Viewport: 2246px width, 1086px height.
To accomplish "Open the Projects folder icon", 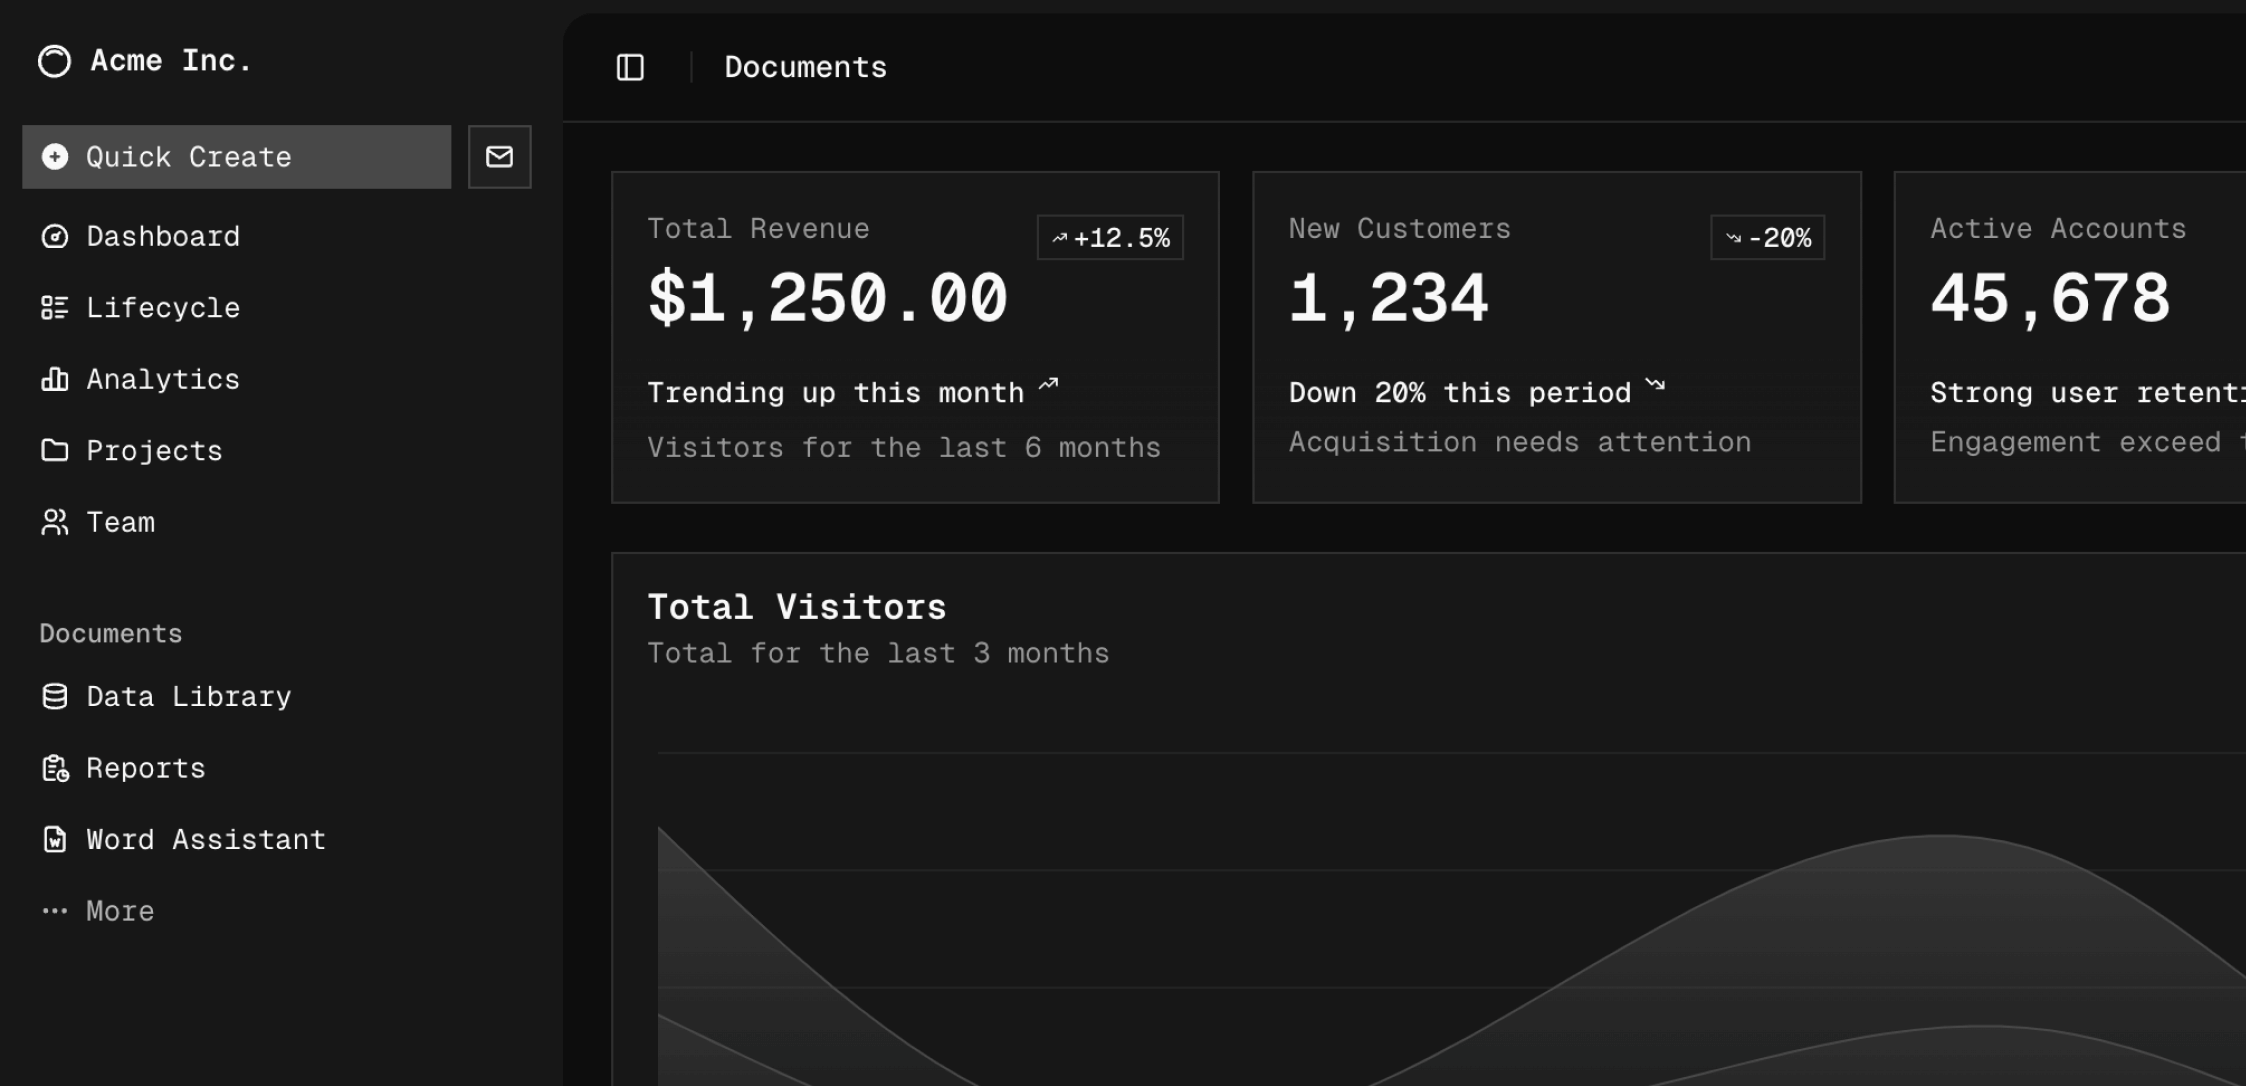I will (x=55, y=450).
